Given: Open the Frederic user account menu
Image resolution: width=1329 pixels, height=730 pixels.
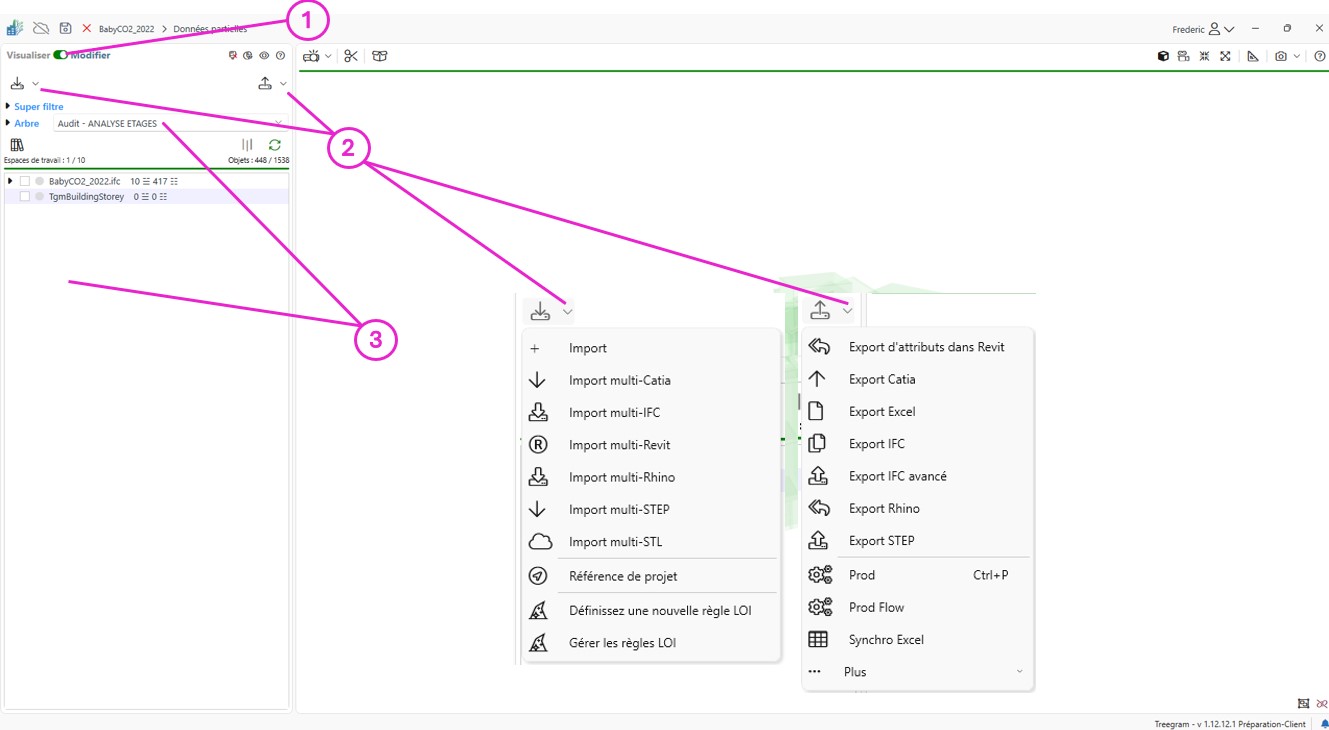Looking at the screenshot, I should tap(1206, 29).
